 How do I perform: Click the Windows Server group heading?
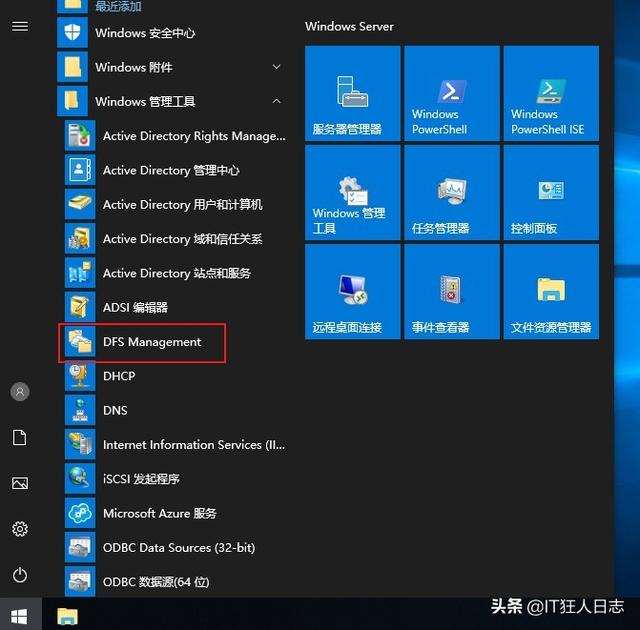pos(349,27)
